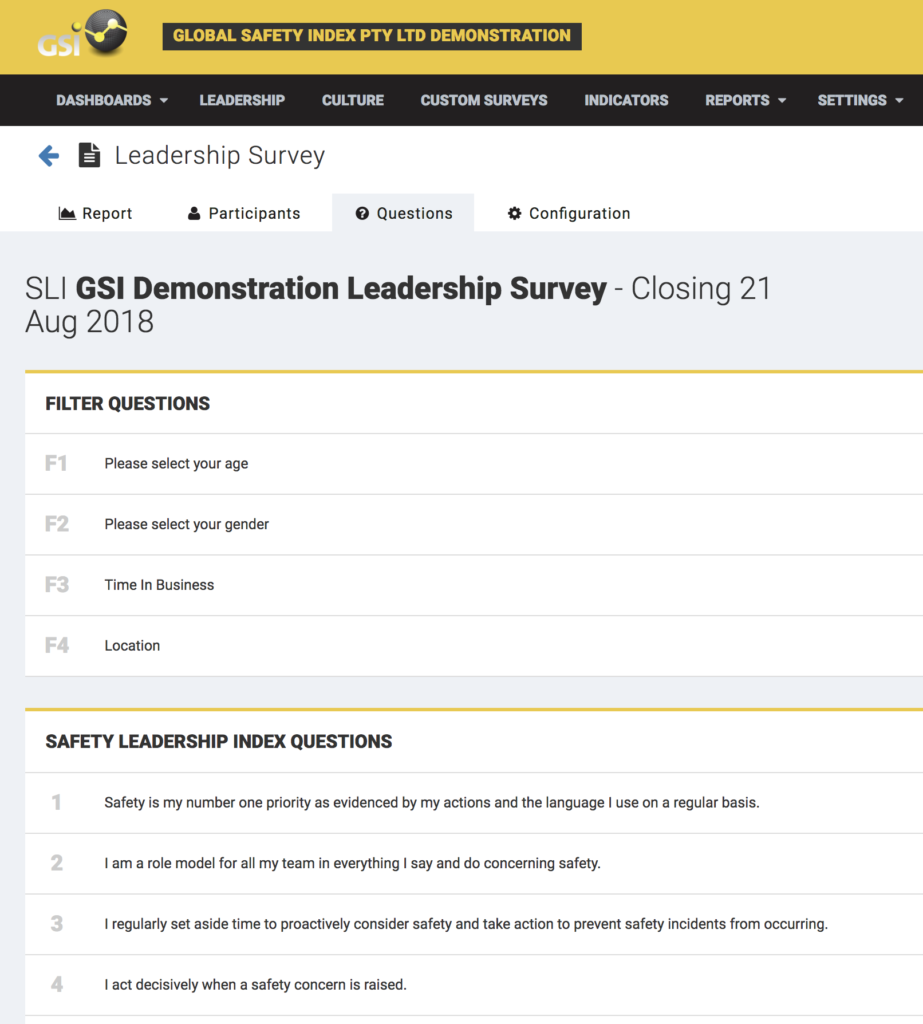Click the Global Safety Index demonstration banner
The width and height of the screenshot is (923, 1024).
coord(372,36)
